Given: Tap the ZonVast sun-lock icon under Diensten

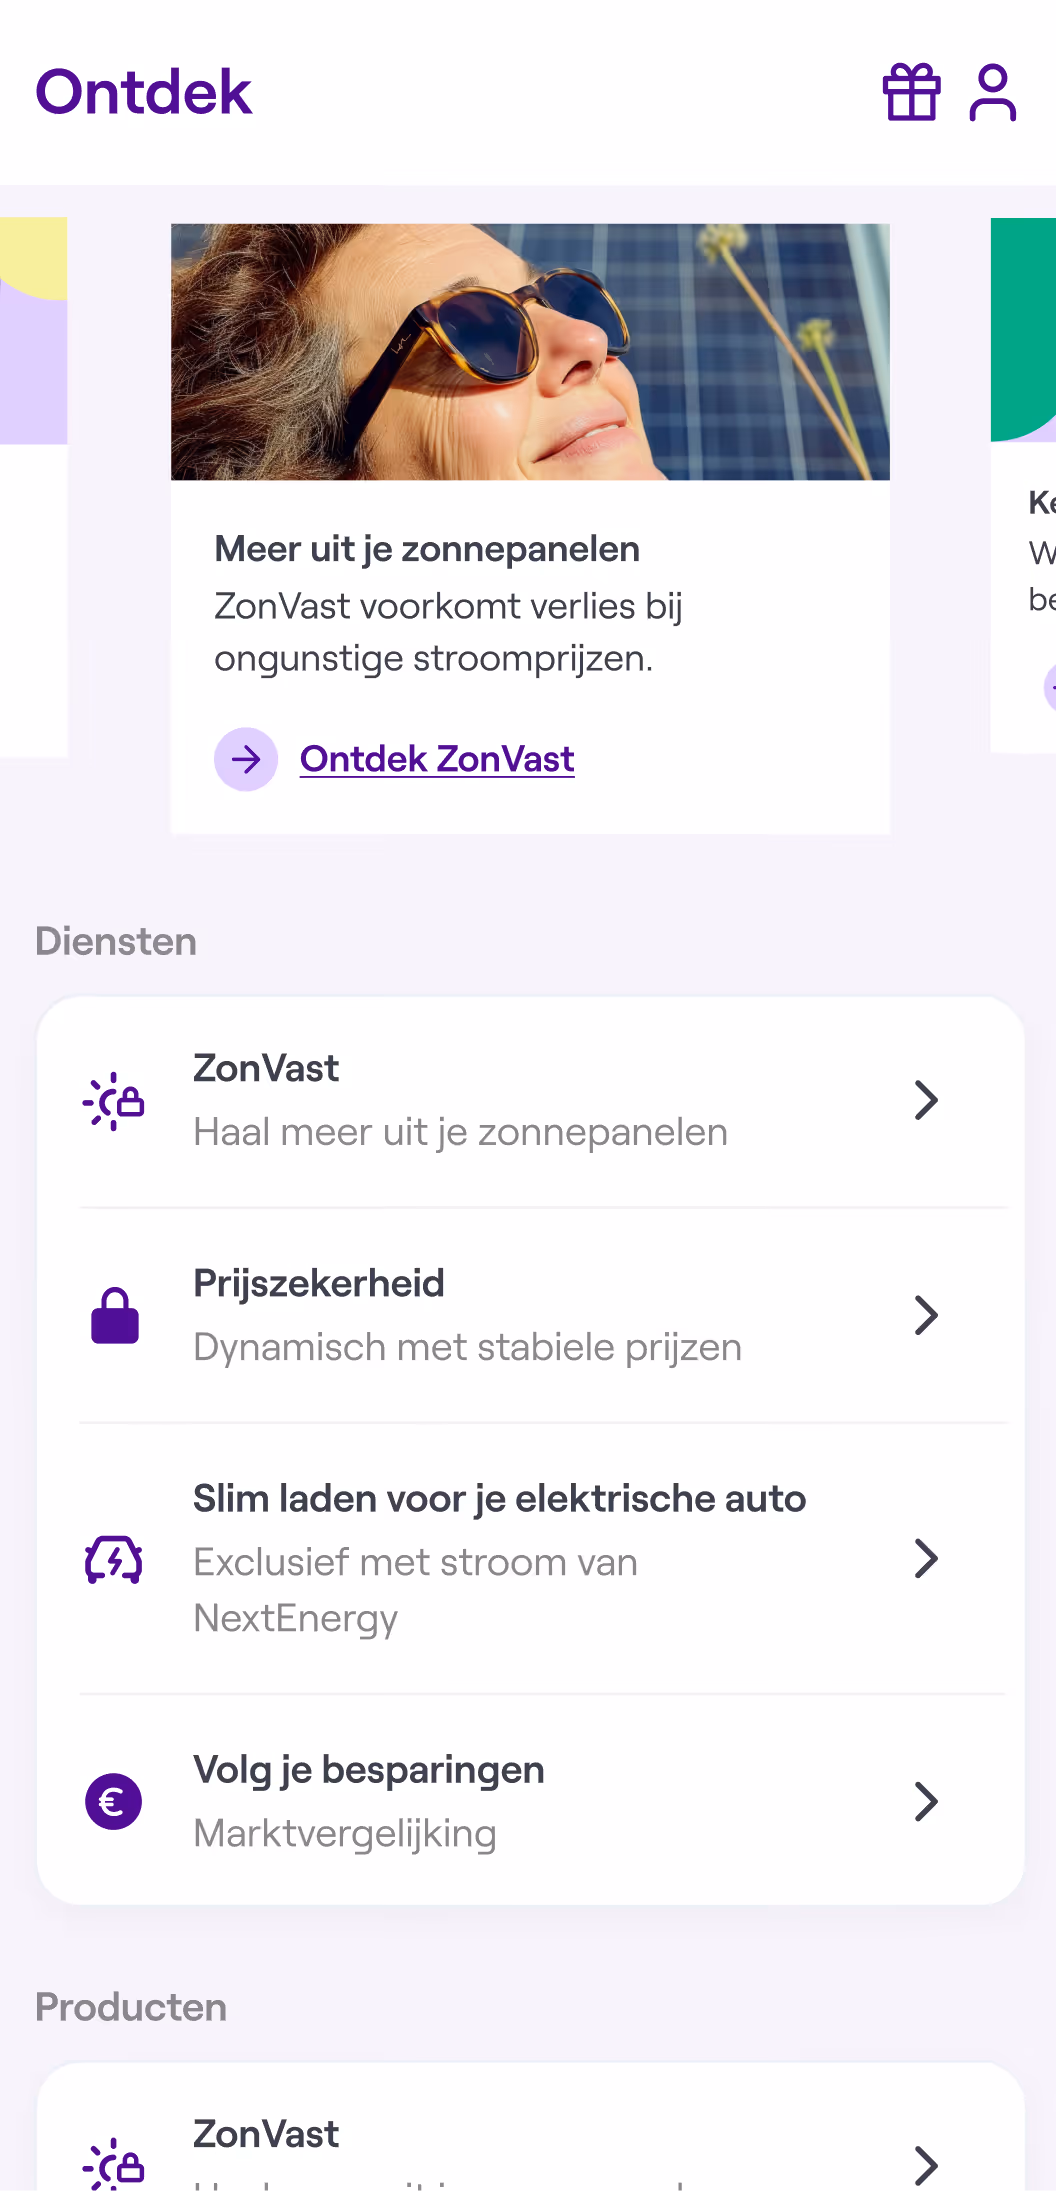Looking at the screenshot, I should (x=113, y=1101).
